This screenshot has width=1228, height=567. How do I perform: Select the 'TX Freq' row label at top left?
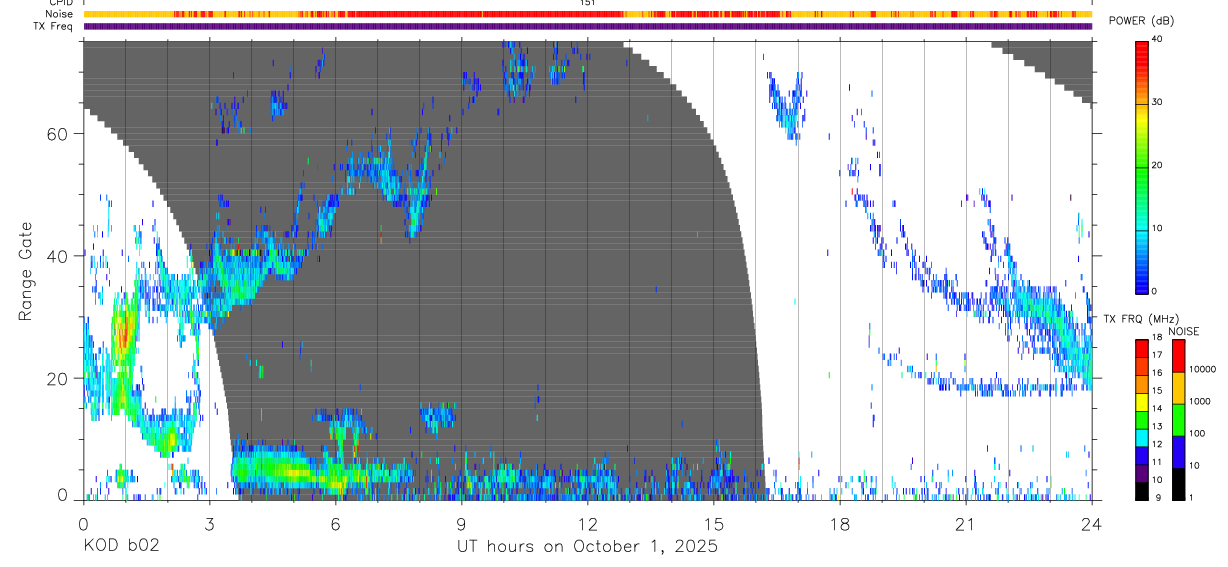click(54, 26)
